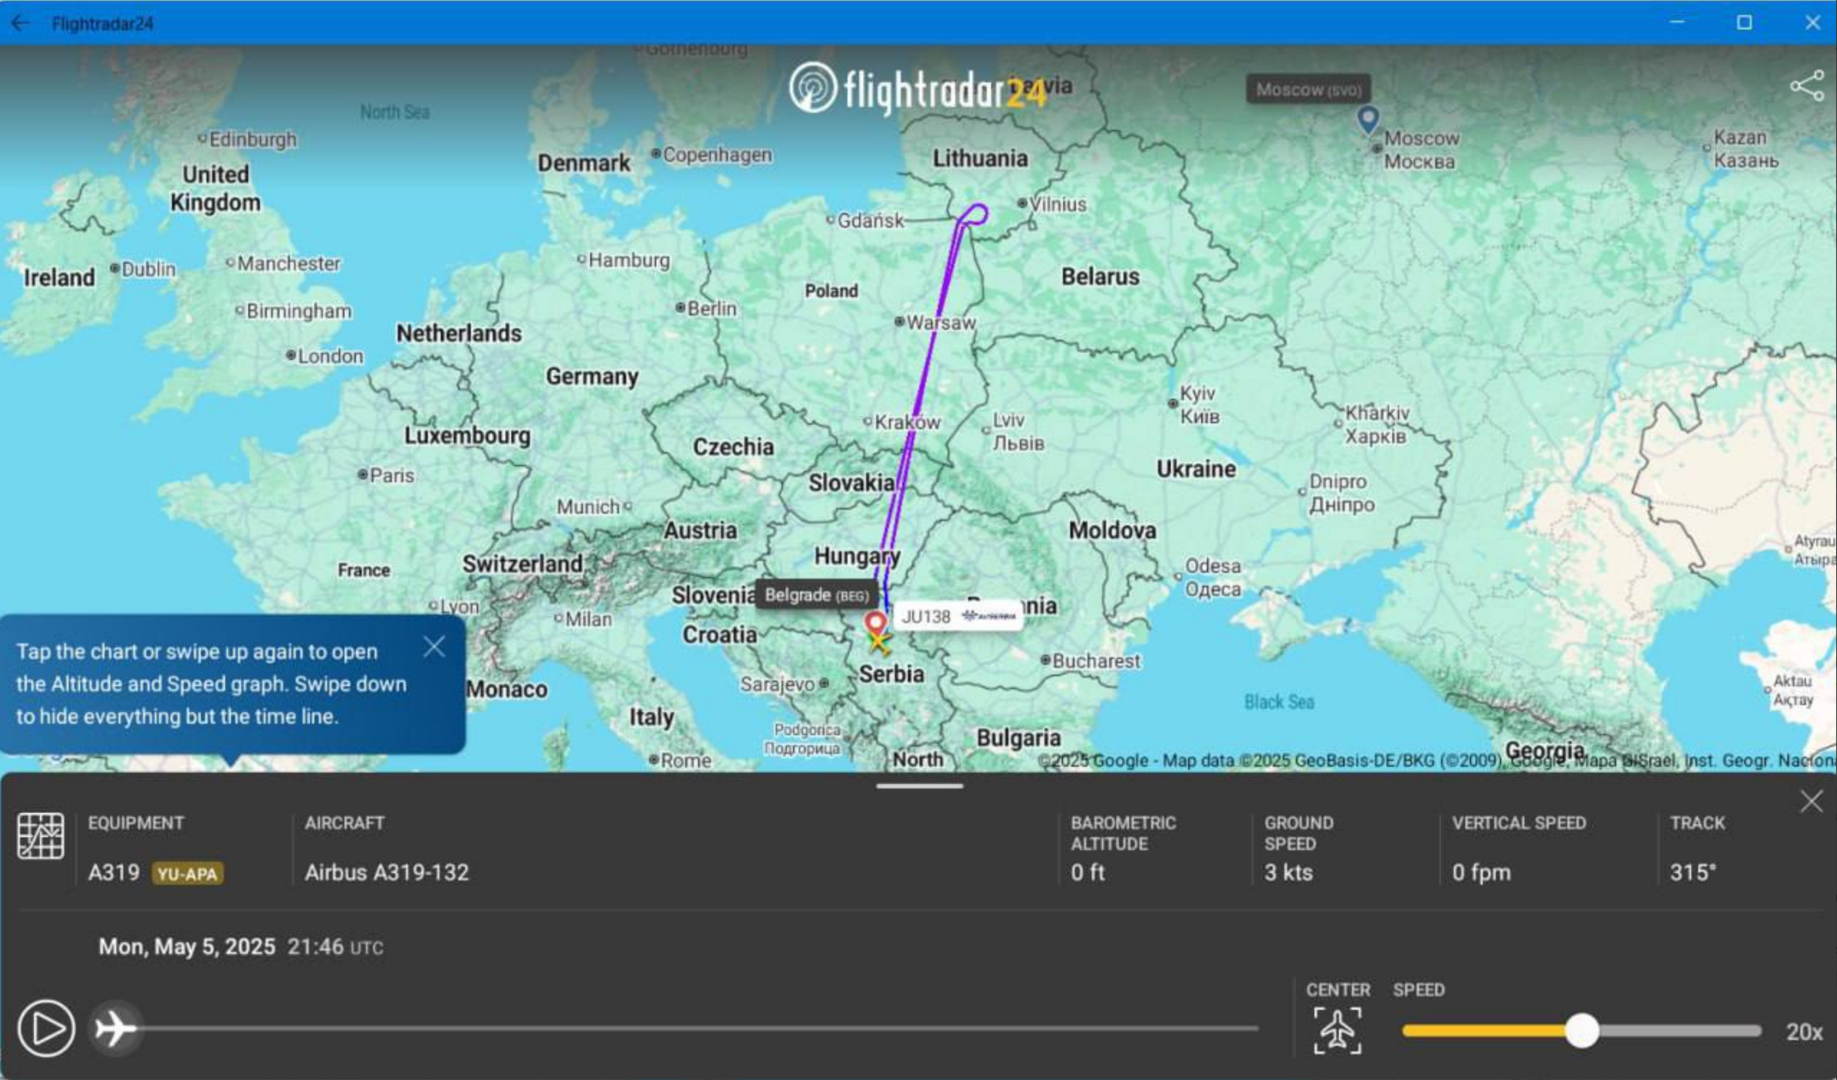Click the Belgrade (BEG) airport label
Screen dimensions: 1837x1080
(816, 595)
